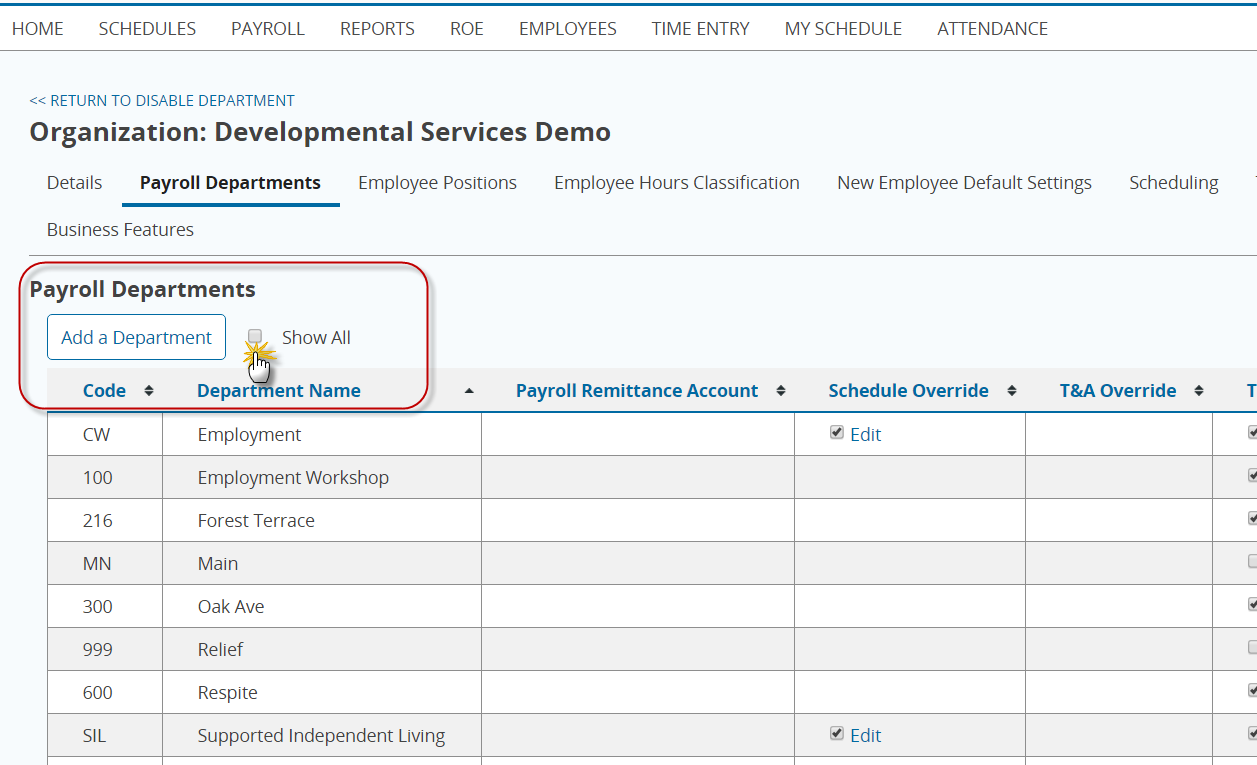Viewport: 1257px width, 765px height.
Task: Open the TIME ENTRY menu
Action: point(700,29)
